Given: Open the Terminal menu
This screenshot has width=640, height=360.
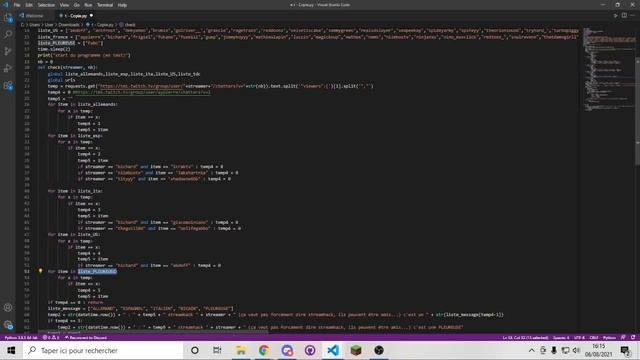Looking at the screenshot, I should [x=105, y=5].
